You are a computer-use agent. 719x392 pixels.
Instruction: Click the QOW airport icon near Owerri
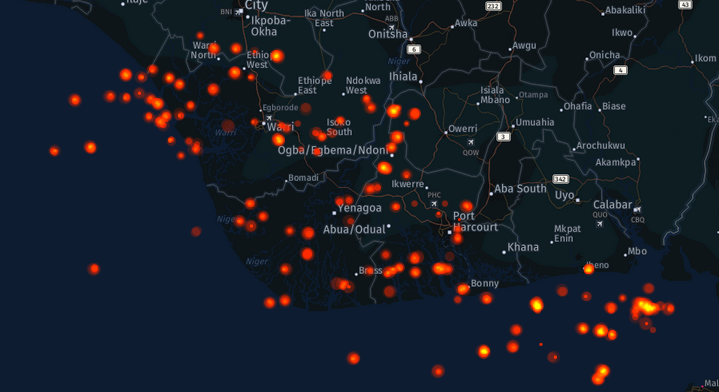click(470, 143)
